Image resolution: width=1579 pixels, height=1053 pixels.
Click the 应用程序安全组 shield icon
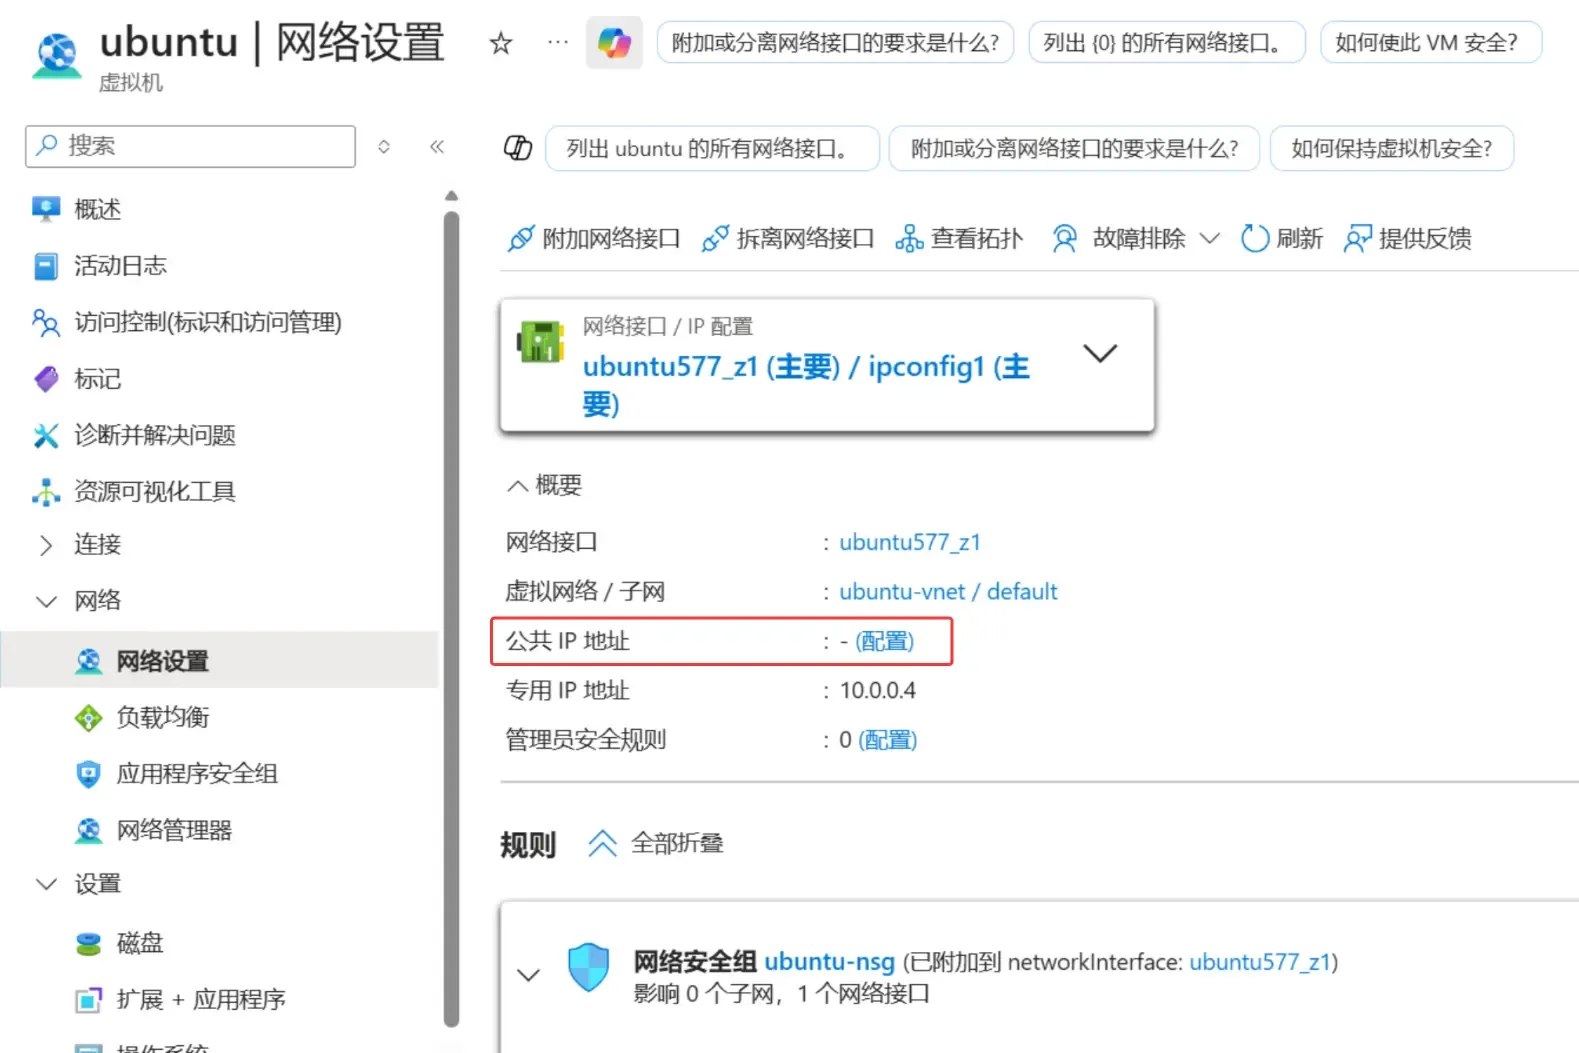(89, 774)
